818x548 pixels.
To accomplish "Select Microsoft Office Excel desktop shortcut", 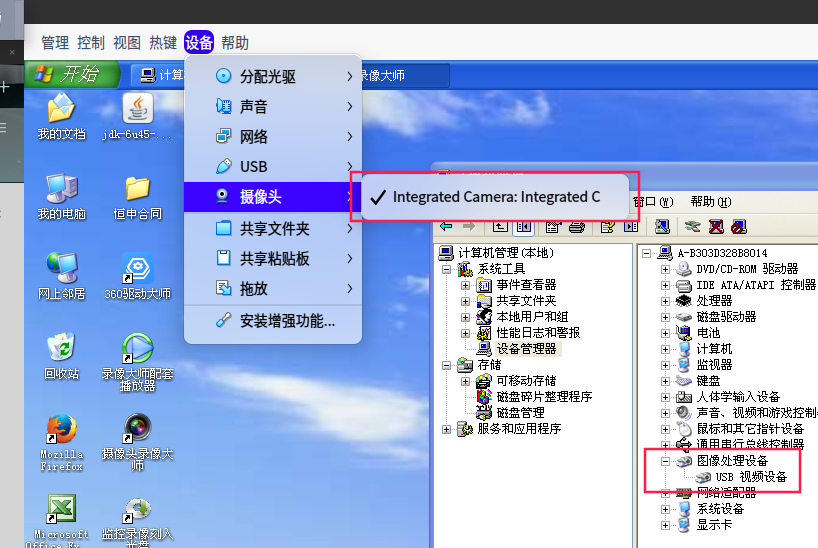I will click(62, 520).
